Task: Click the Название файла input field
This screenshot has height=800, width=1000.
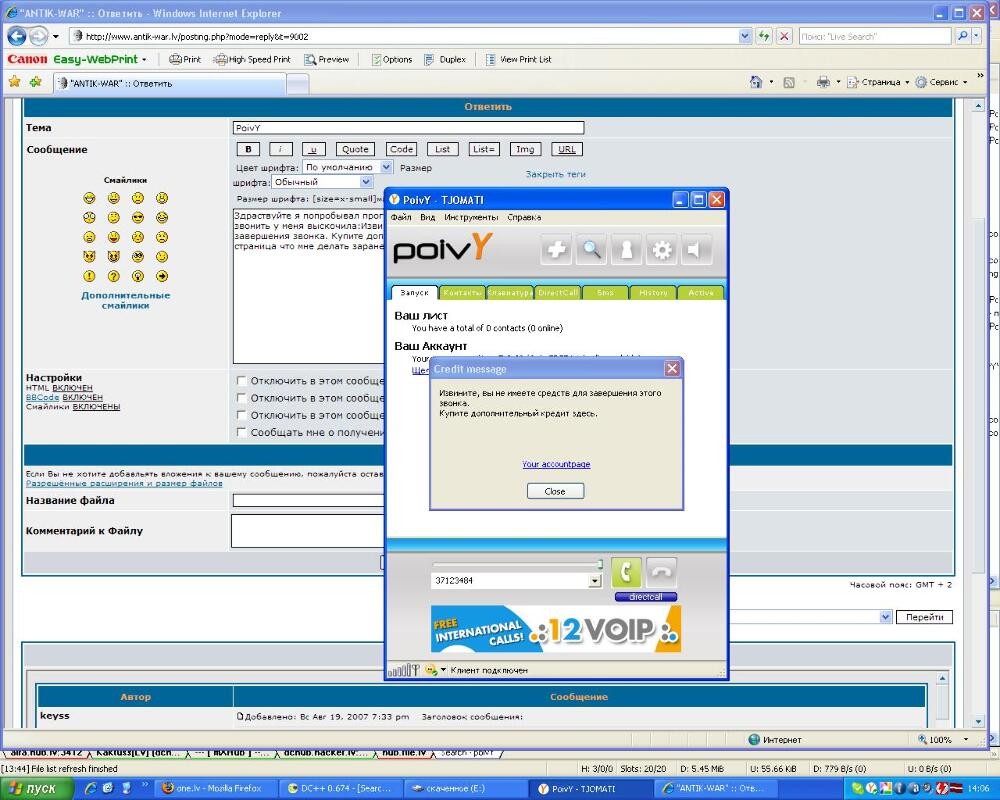Action: [x=309, y=501]
